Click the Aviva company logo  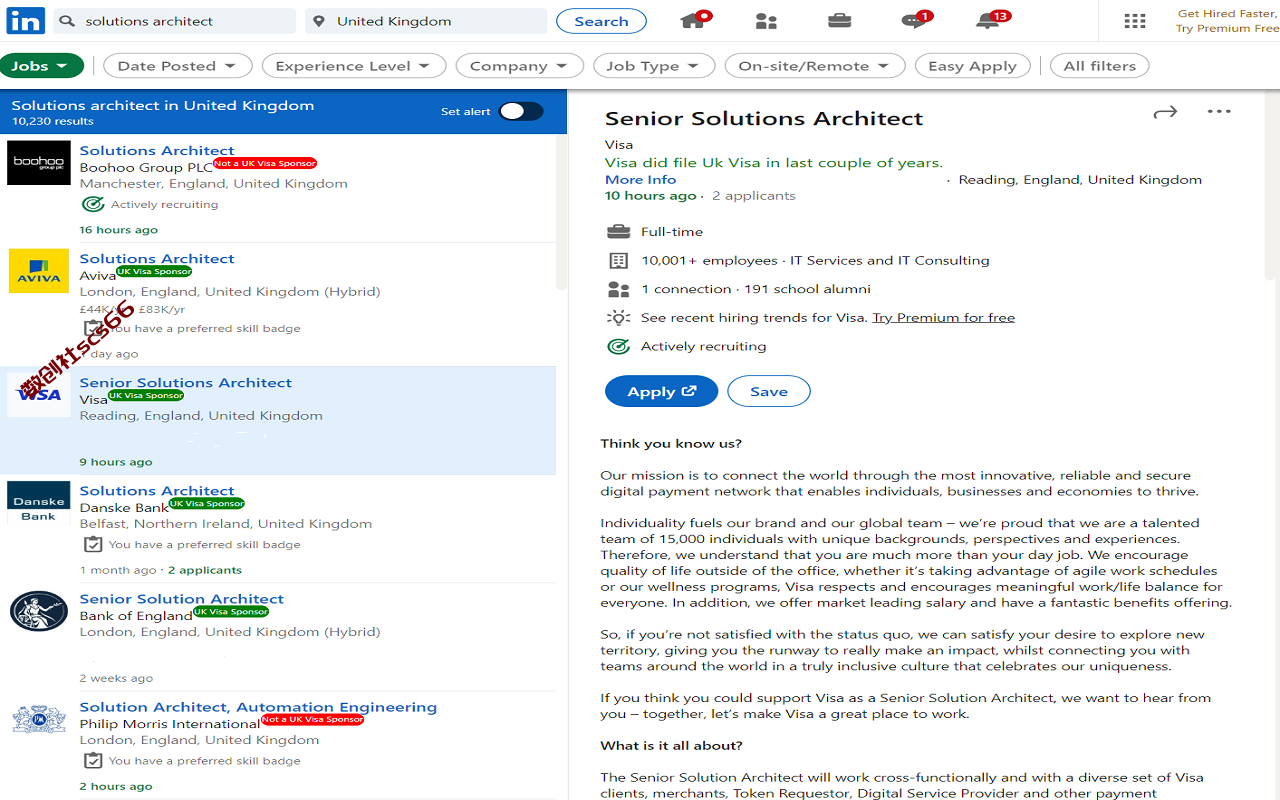39,270
